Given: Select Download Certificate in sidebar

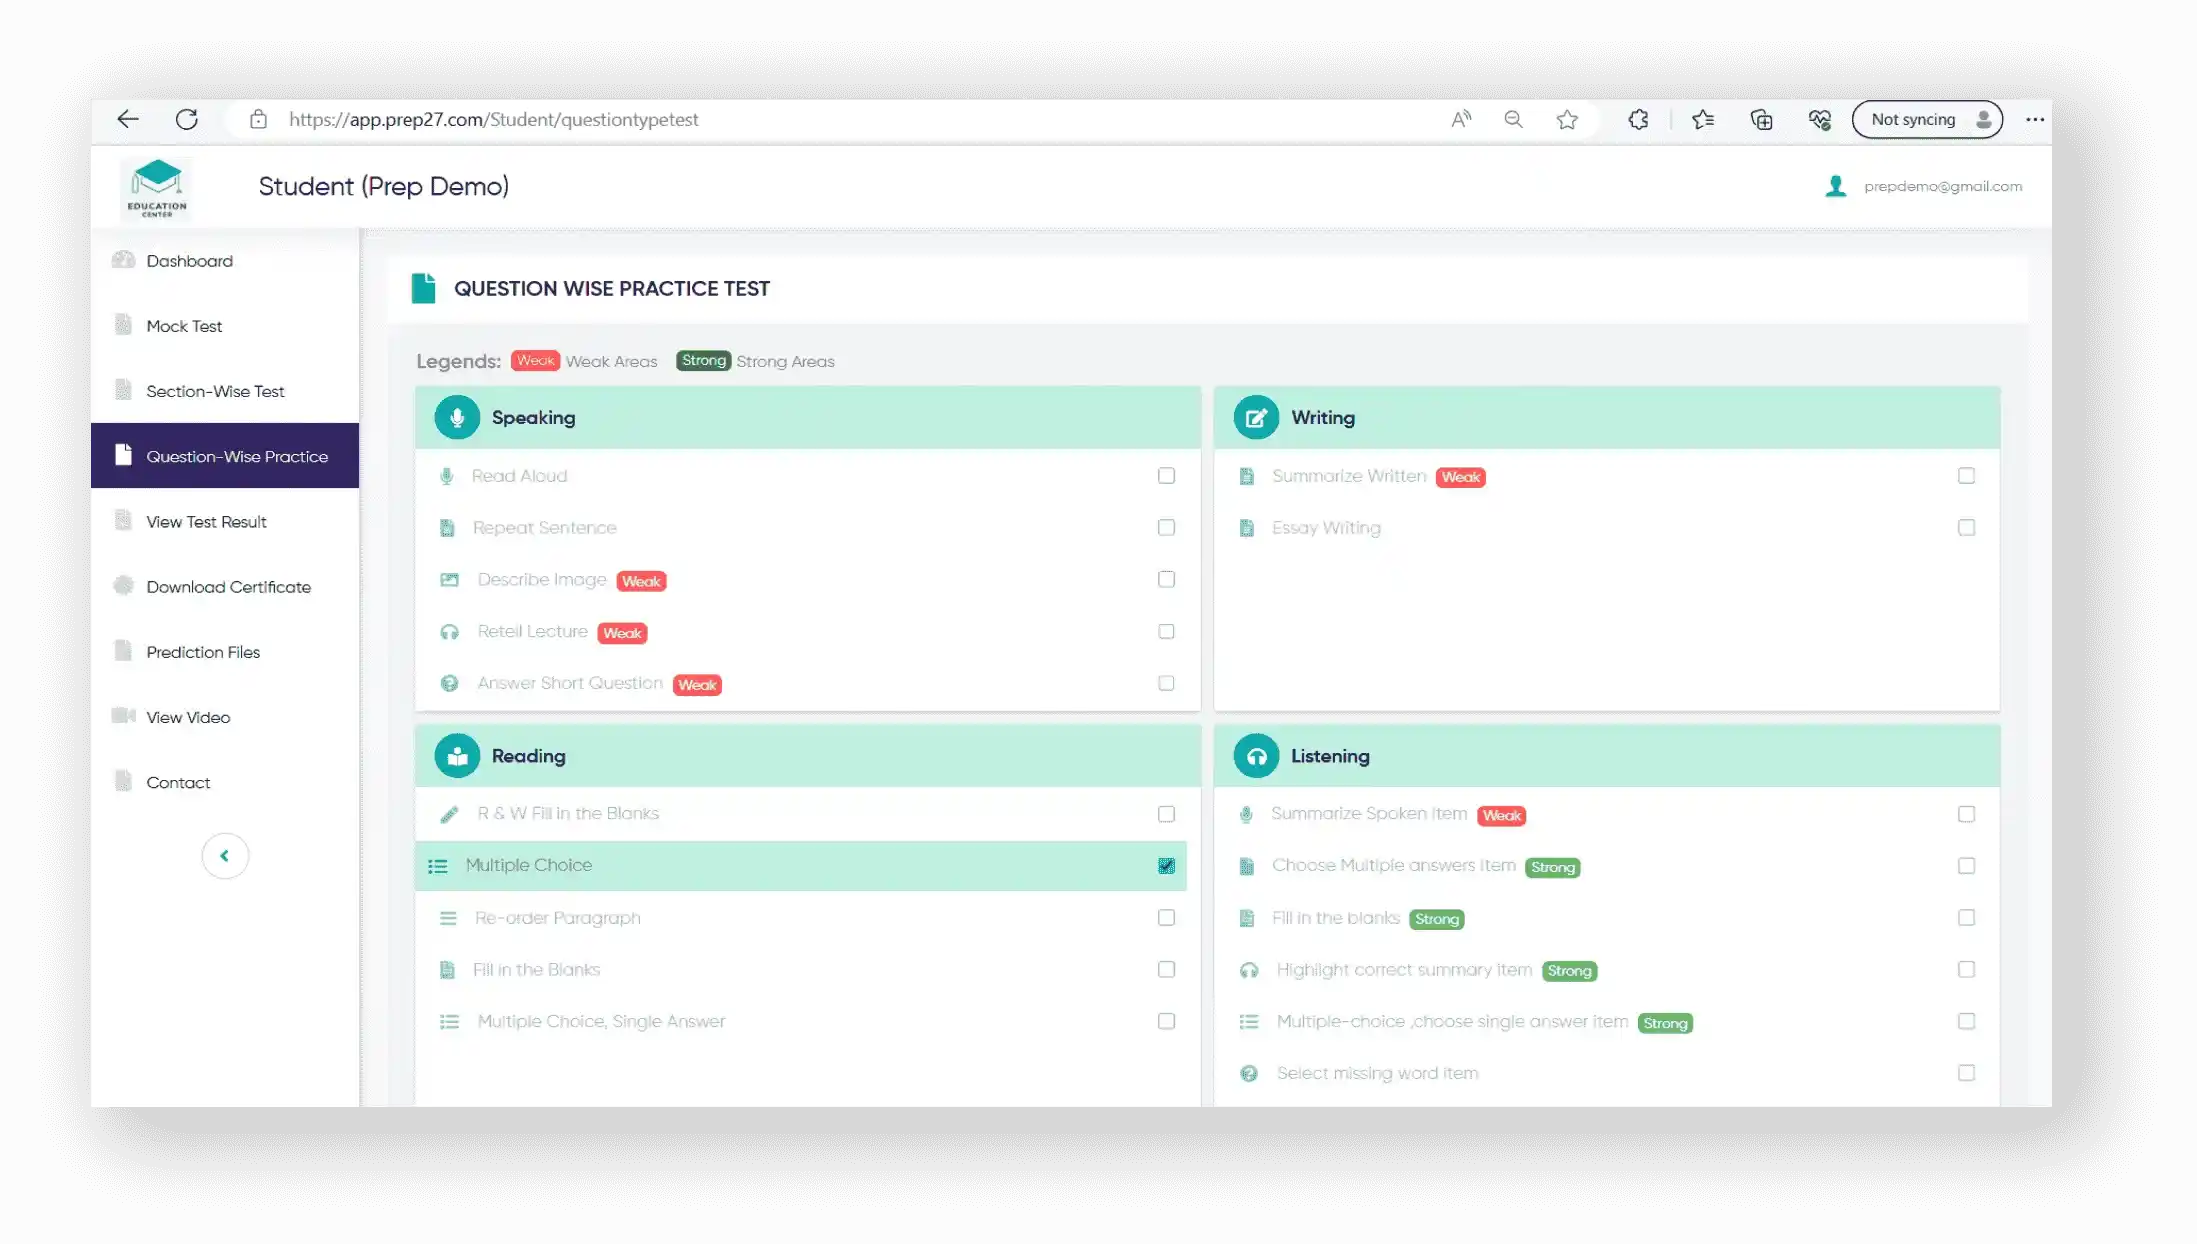Looking at the screenshot, I should coord(228,587).
